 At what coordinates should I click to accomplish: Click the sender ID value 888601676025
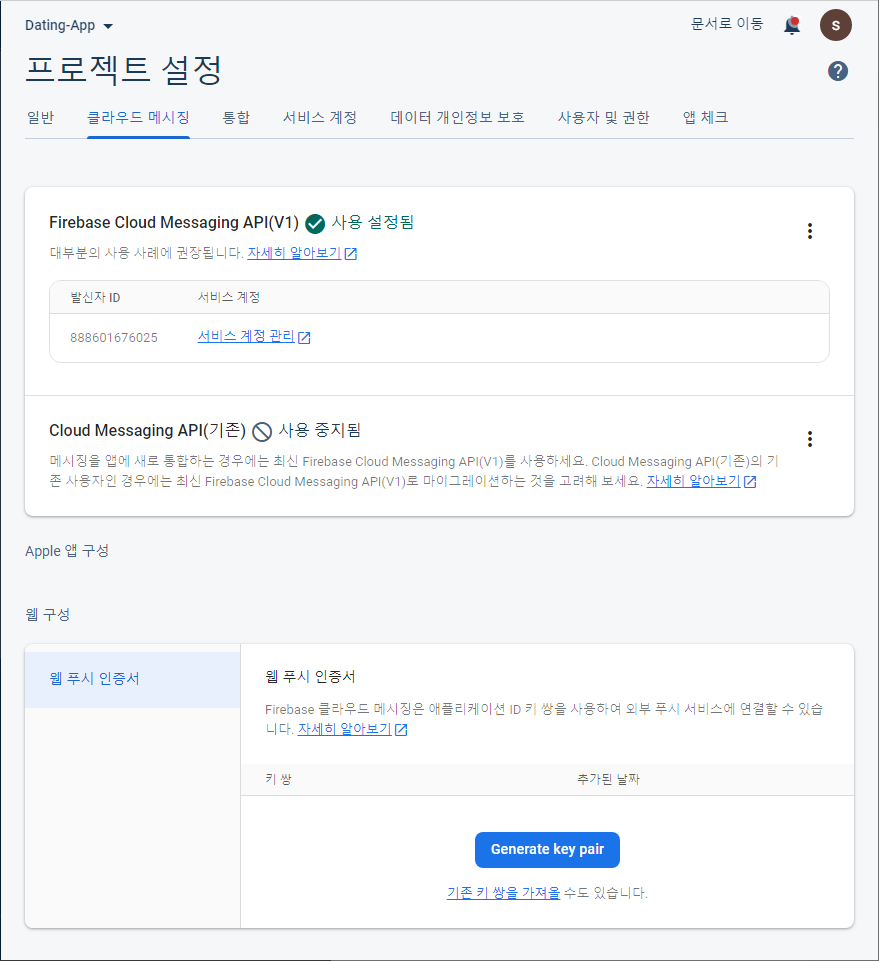click(114, 338)
